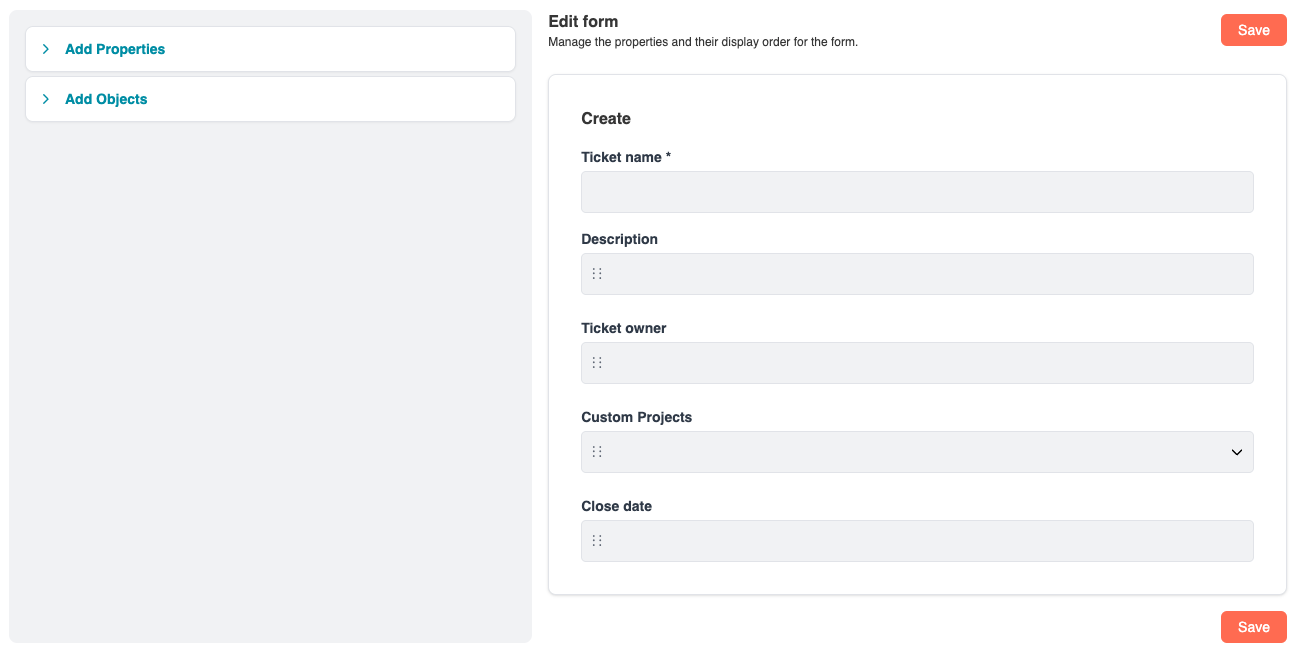1302x654 pixels.
Task: Open the Custom Projects dropdown arrow
Action: 1237,452
